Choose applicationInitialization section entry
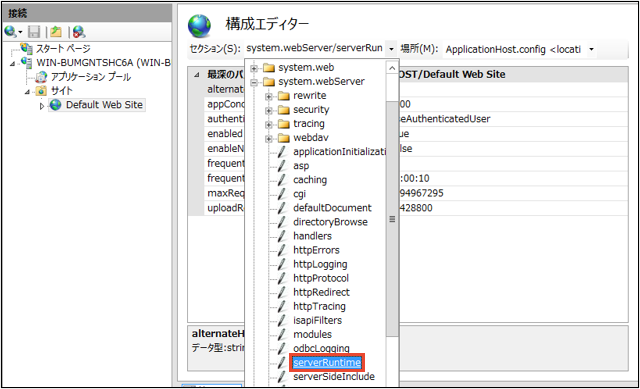This screenshot has height=389, width=640. 339,151
